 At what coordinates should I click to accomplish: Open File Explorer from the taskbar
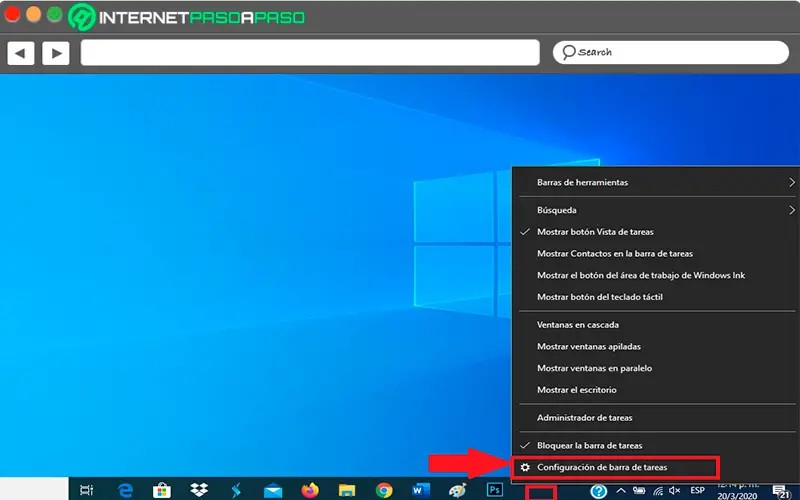(x=346, y=490)
